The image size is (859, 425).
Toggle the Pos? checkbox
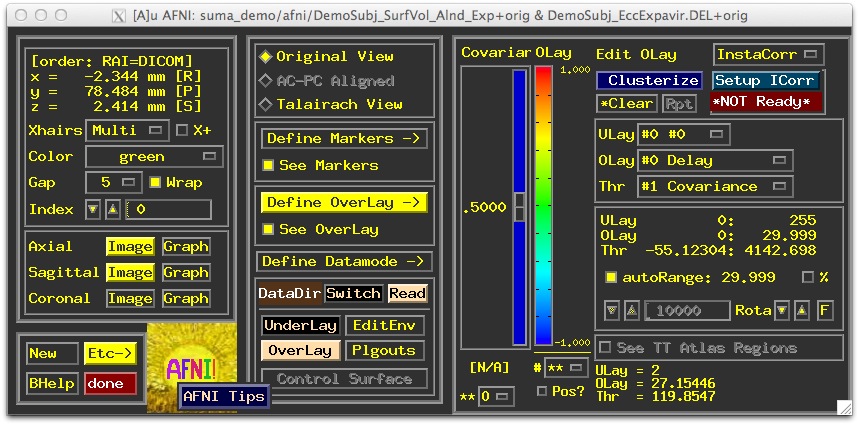pyautogui.click(x=542, y=391)
